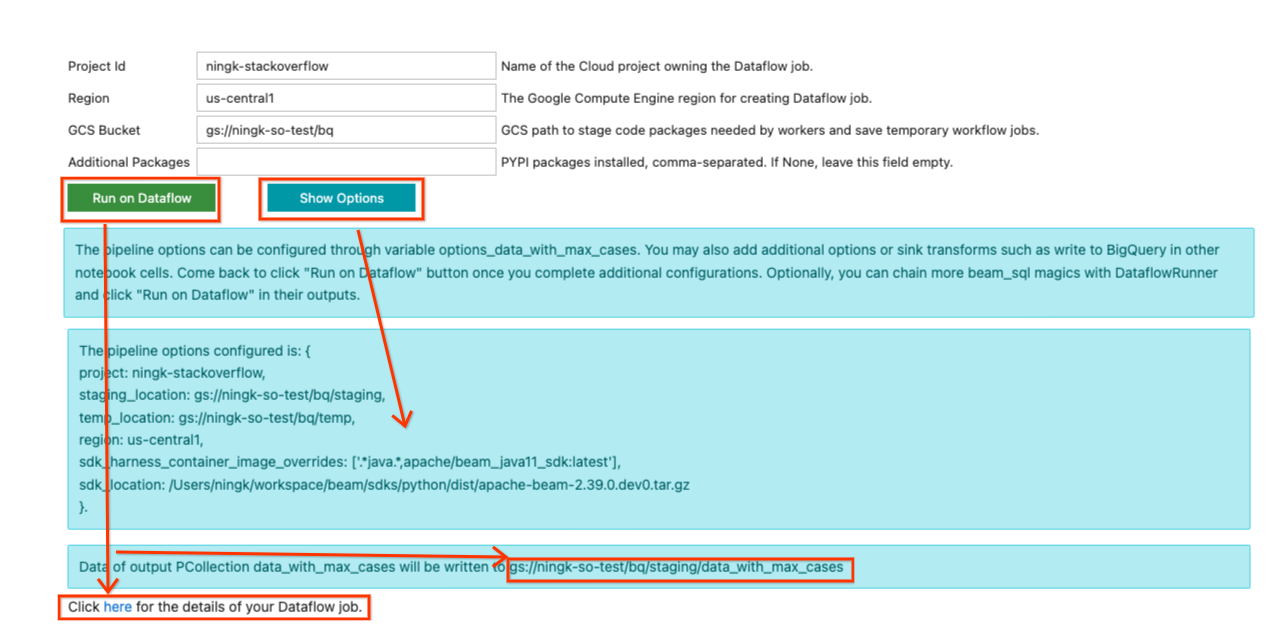Viewport: 1275px width, 632px height.
Task: Click the Additional Packages label
Action: click(x=129, y=161)
